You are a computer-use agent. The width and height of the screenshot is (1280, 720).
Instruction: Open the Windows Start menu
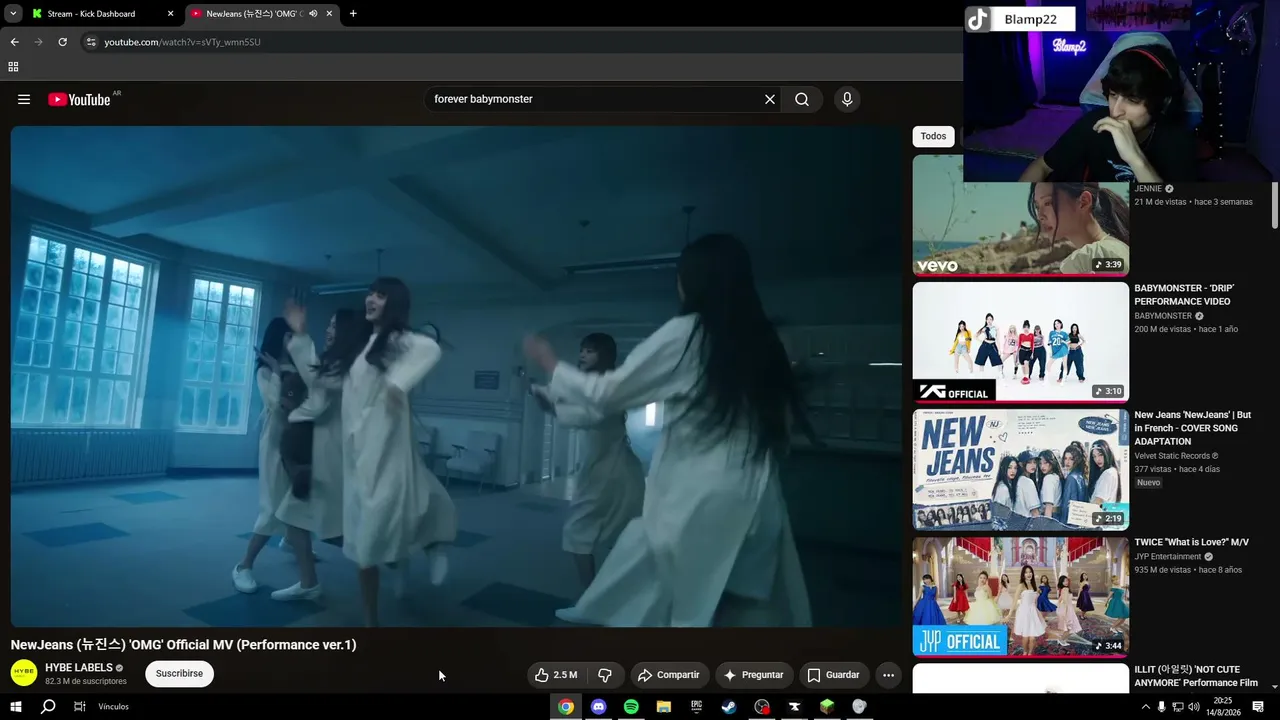pos(16,707)
